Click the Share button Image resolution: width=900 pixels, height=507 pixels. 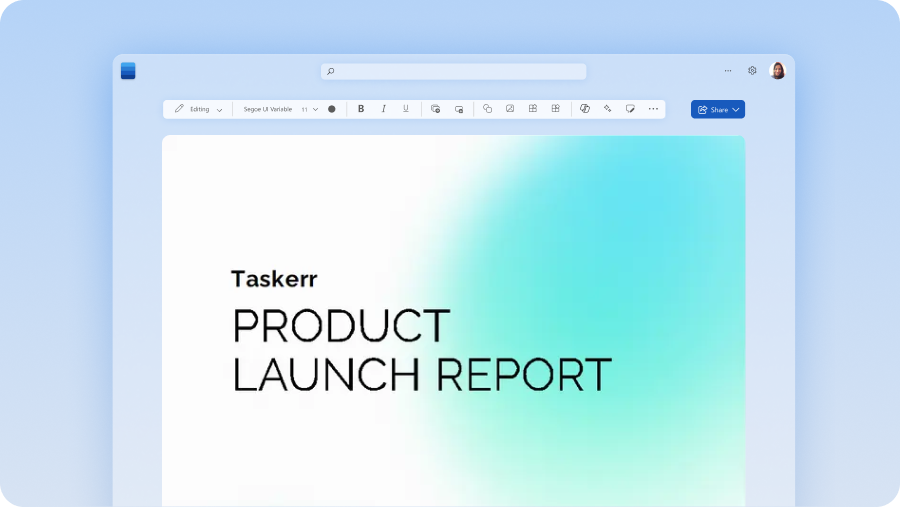tap(717, 109)
